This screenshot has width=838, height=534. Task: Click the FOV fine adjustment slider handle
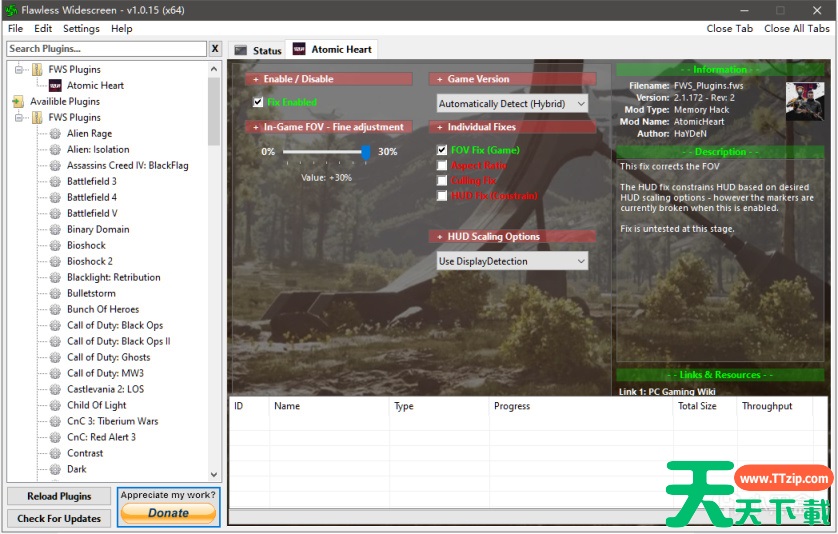(x=366, y=152)
